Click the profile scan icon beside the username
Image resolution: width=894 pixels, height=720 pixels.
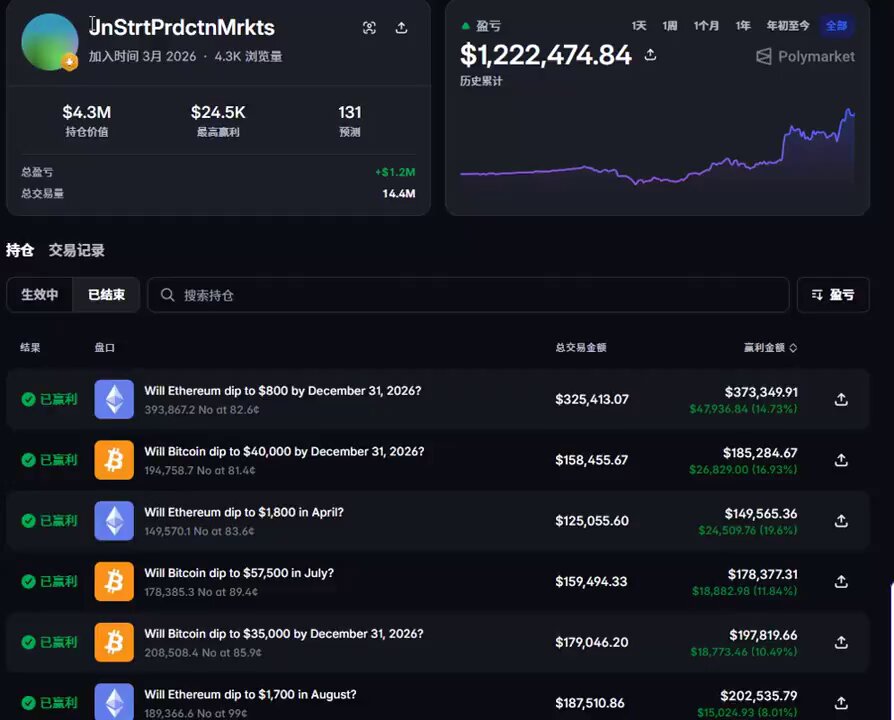tap(369, 28)
